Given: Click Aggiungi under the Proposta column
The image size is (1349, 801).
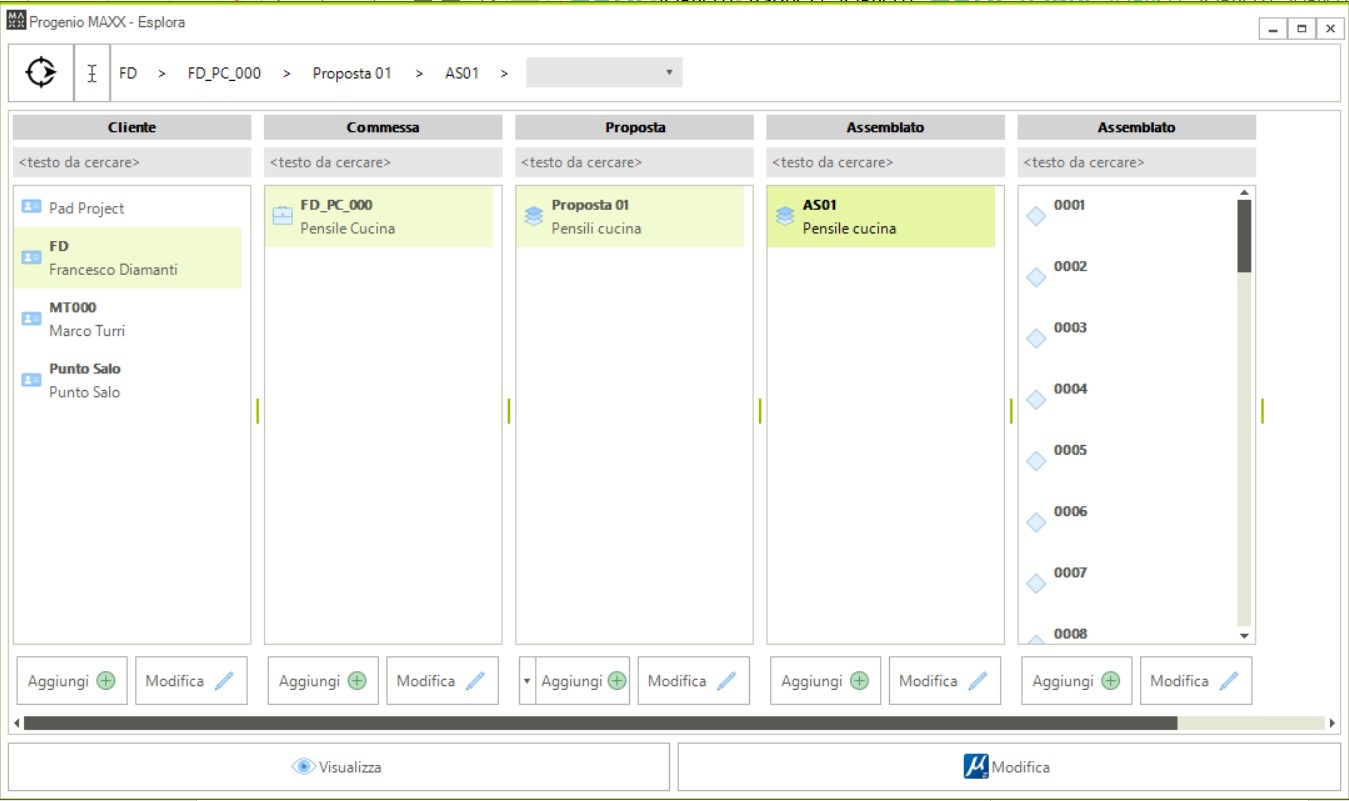Looking at the screenshot, I should tap(583, 681).
